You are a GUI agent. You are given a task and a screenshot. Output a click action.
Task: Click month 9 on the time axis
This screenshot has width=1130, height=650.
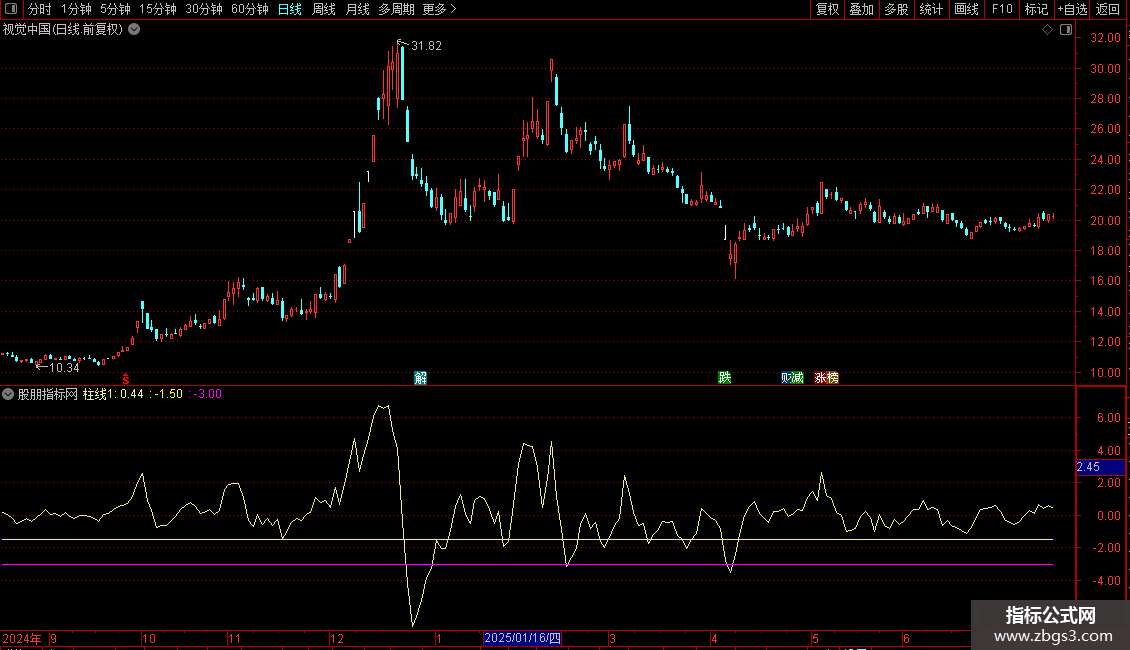pyautogui.click(x=53, y=638)
